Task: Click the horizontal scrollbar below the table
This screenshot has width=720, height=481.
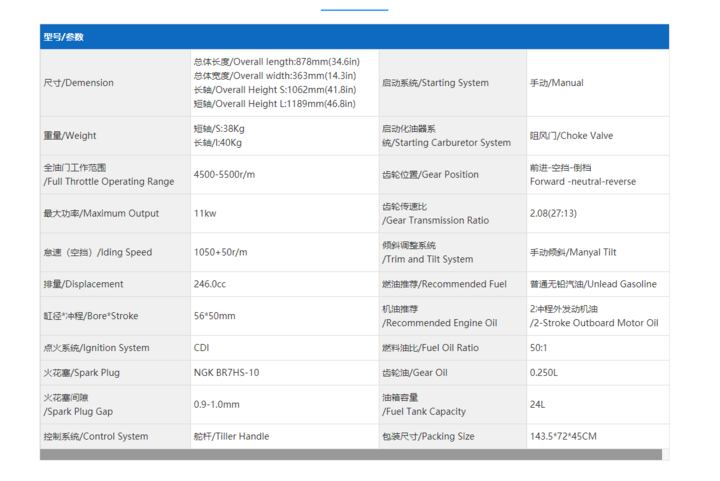Action: click(x=350, y=455)
